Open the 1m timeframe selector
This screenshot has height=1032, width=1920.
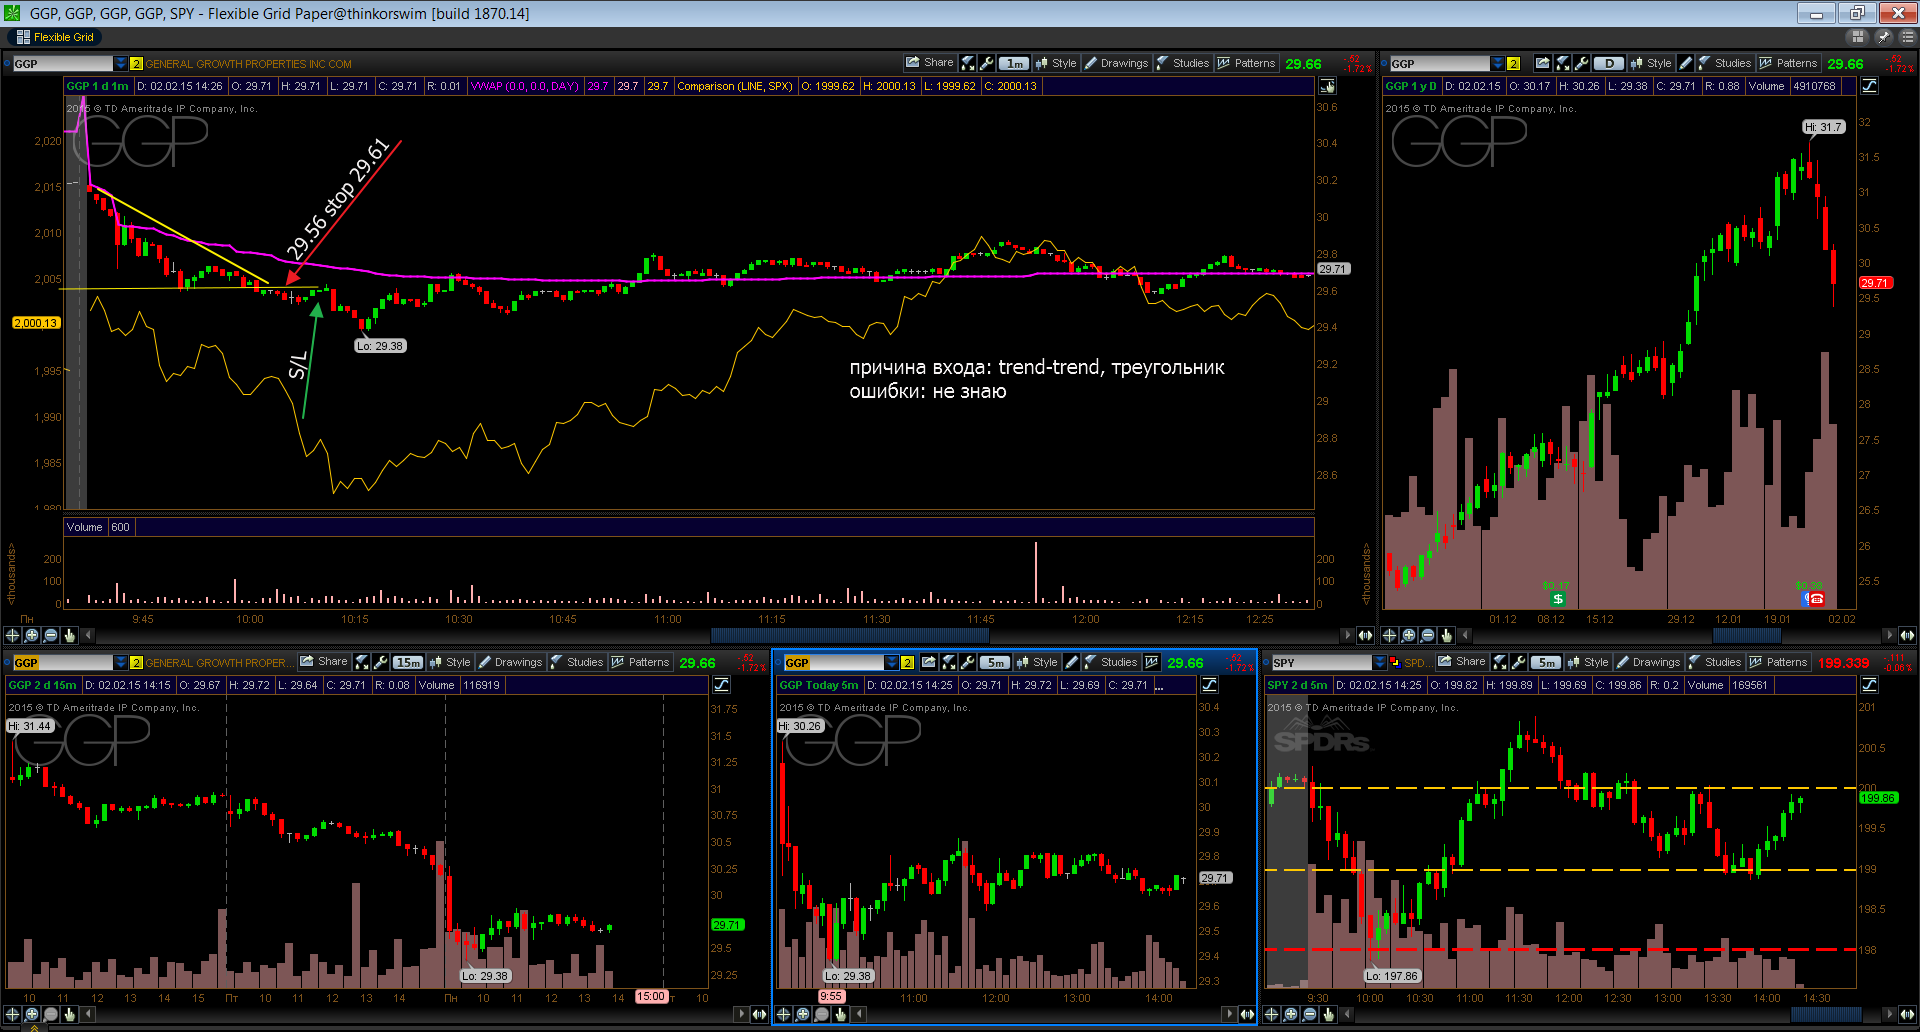pyautogui.click(x=1014, y=63)
